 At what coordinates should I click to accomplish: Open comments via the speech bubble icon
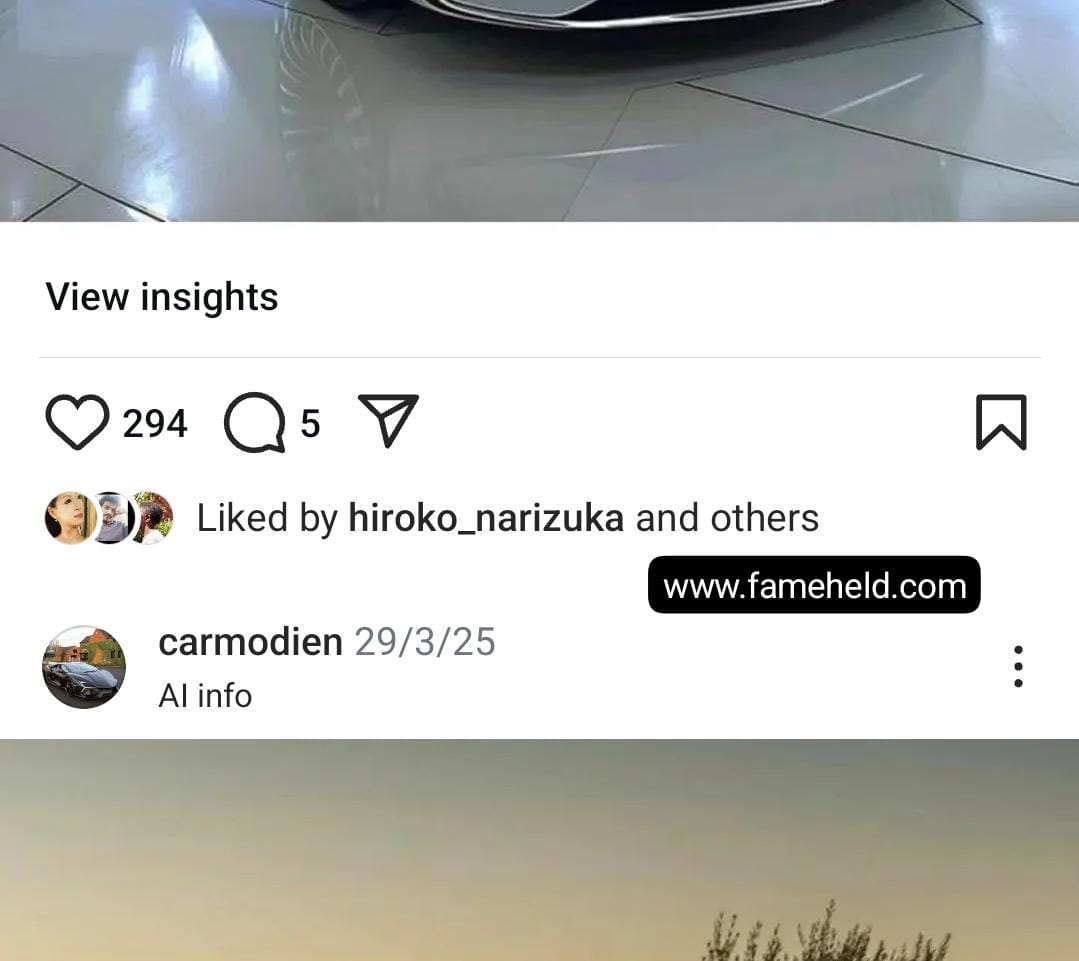255,422
